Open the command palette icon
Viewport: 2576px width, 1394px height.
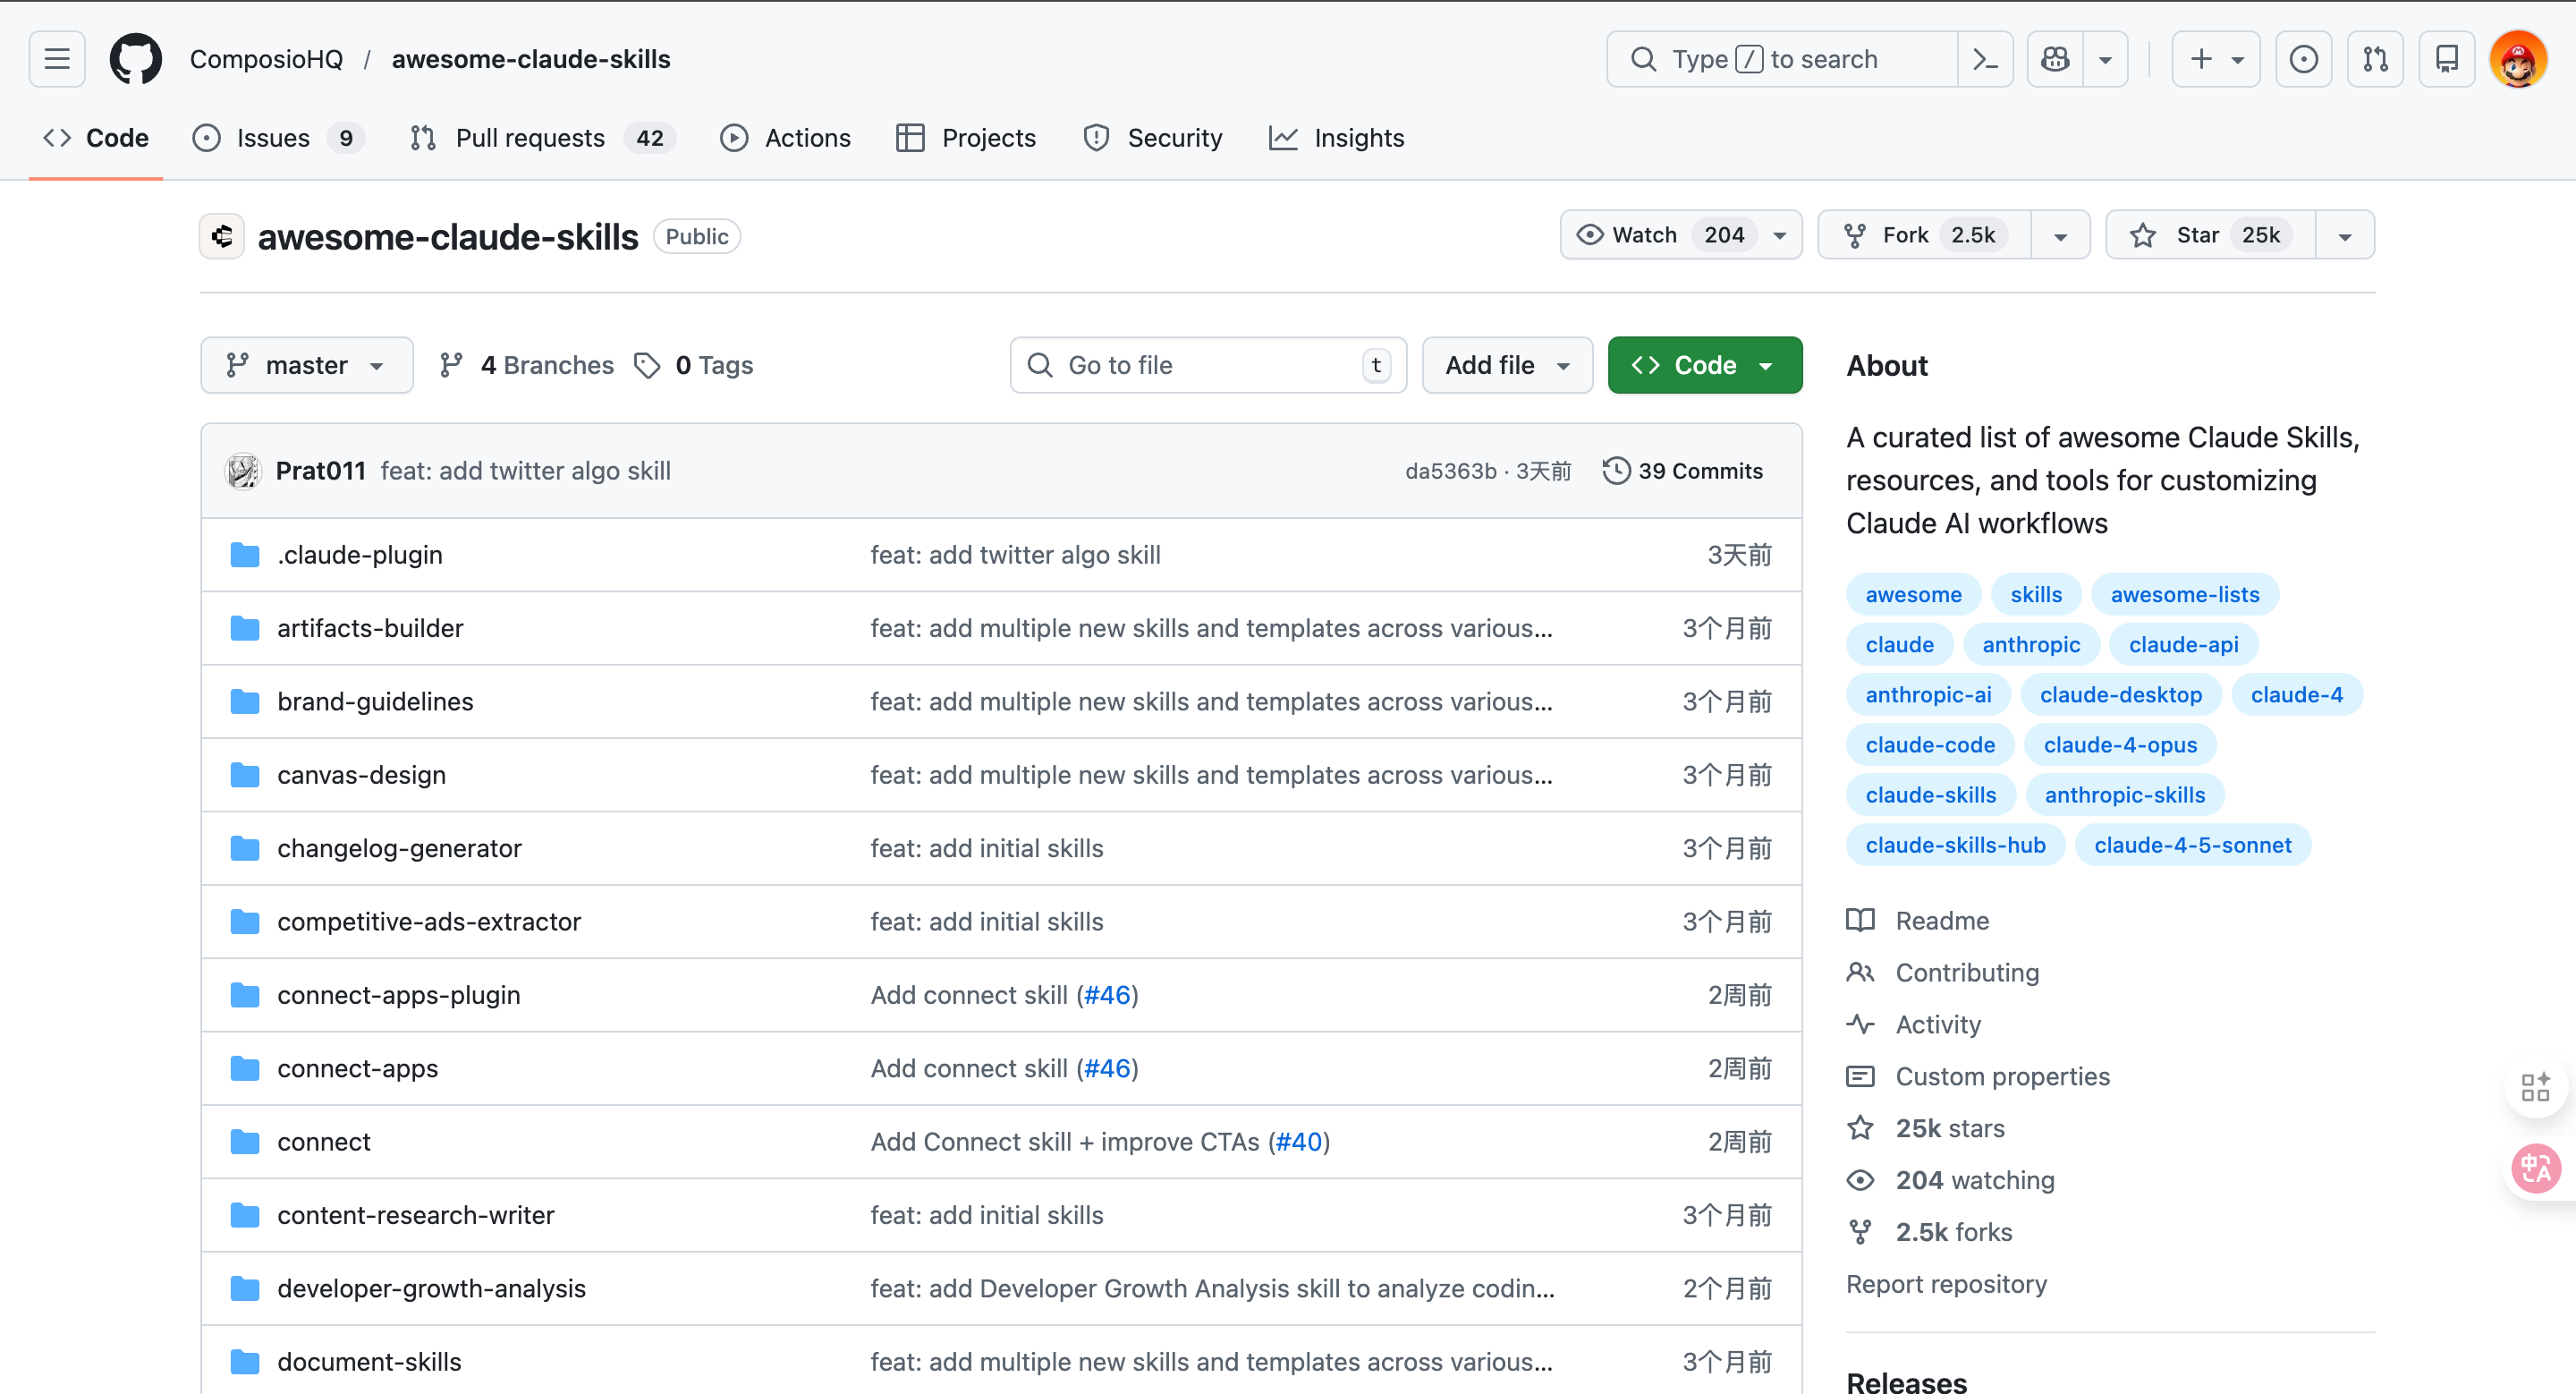tap(1985, 59)
